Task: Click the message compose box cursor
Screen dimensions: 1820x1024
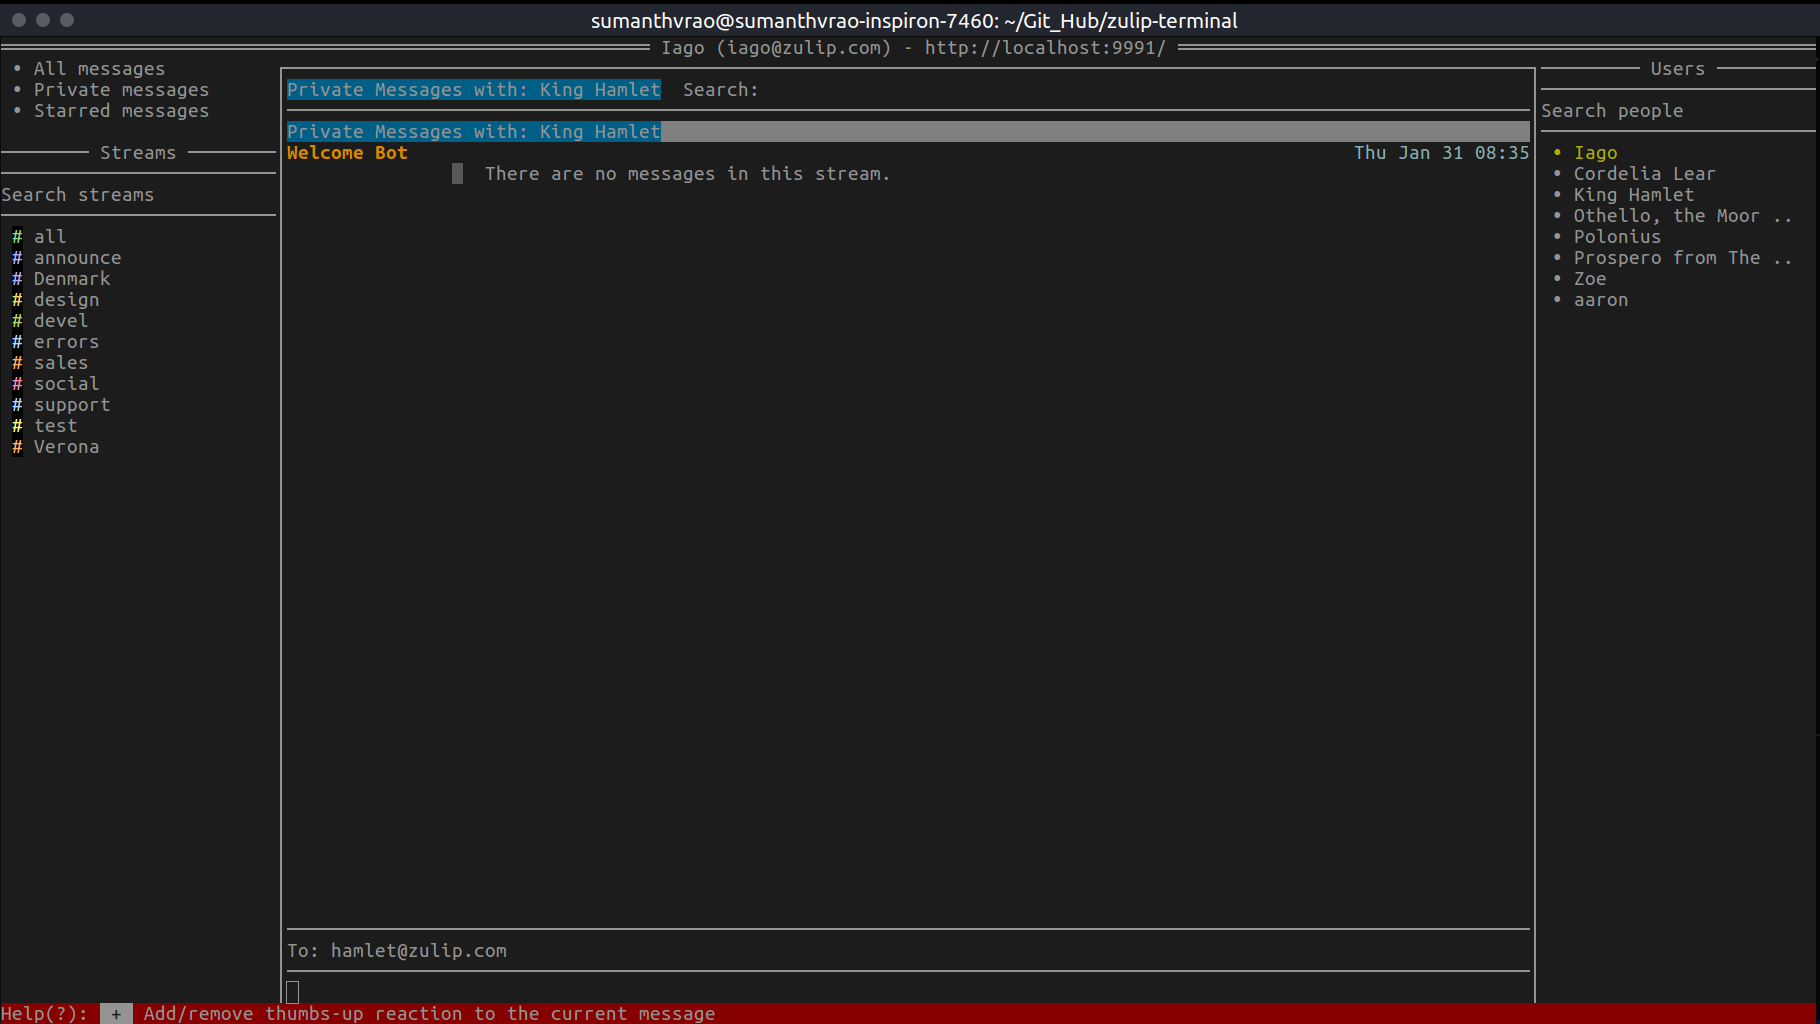Action: click(293, 992)
